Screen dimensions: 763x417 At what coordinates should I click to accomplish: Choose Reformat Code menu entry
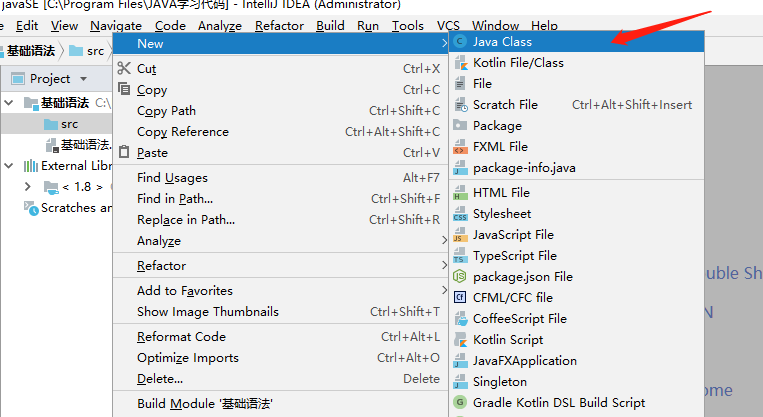coord(181,337)
